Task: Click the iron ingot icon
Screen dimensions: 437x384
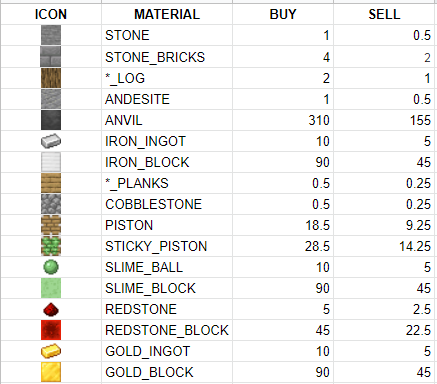Action: click(51, 141)
